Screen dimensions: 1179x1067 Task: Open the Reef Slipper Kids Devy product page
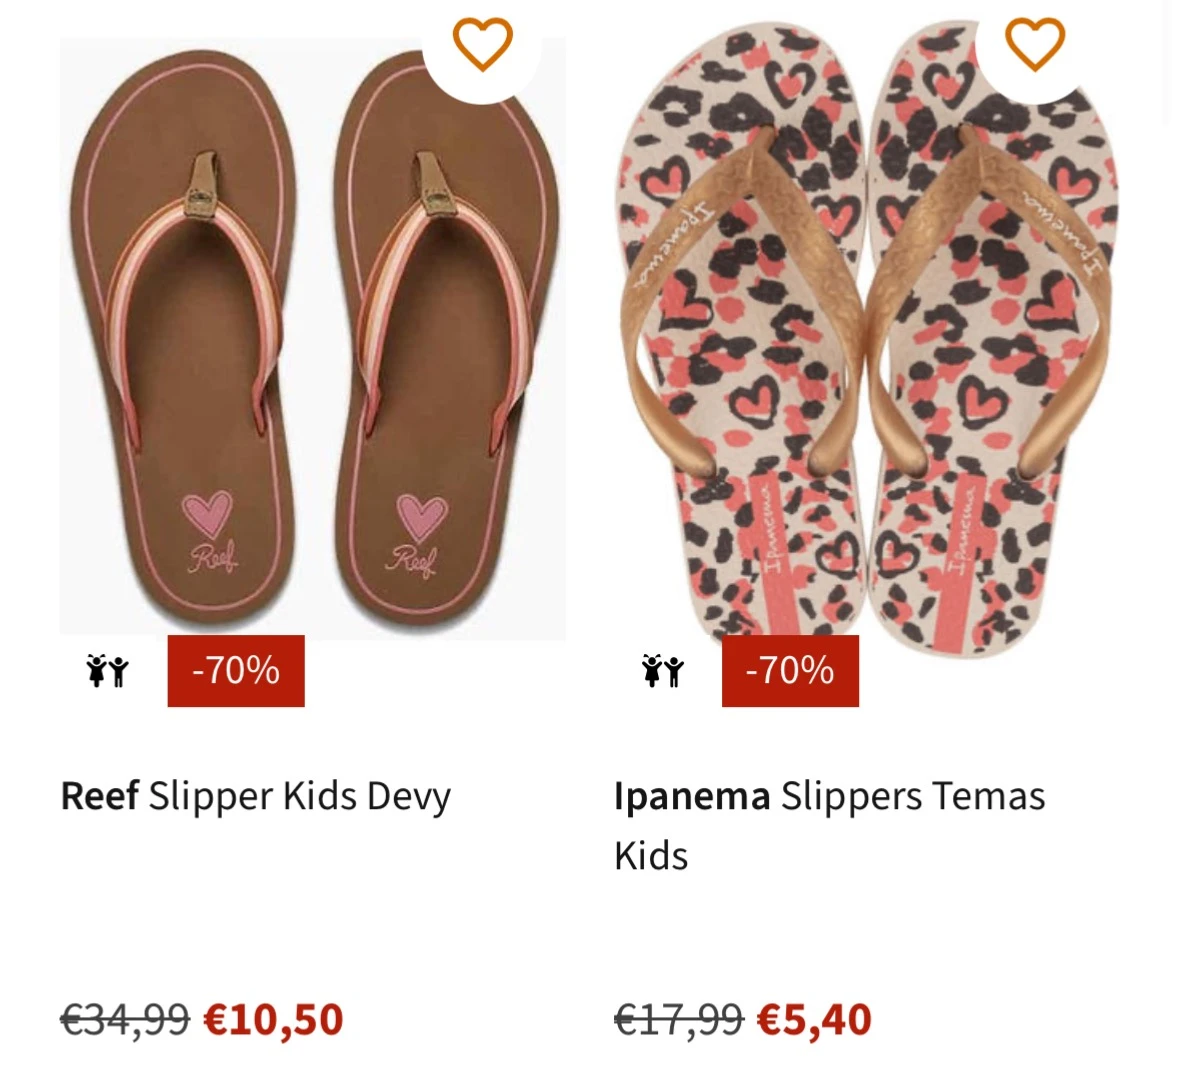point(256,797)
